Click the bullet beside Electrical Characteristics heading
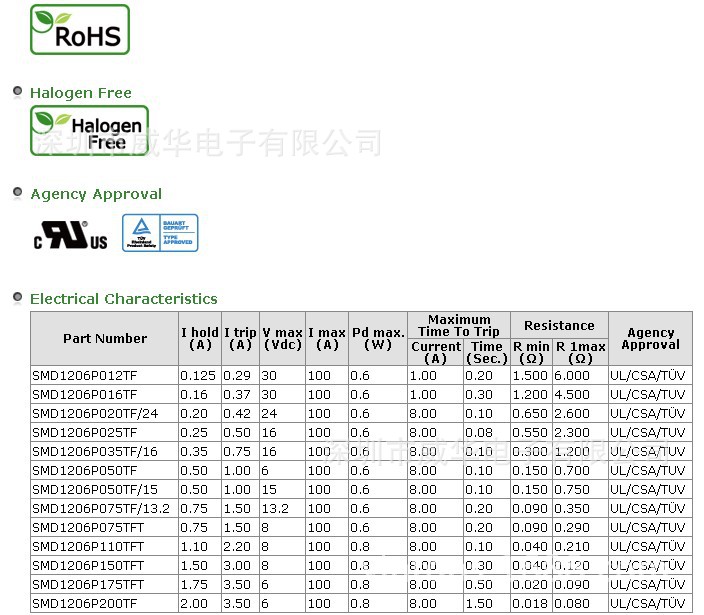This screenshot has height=615, width=704. point(17,297)
